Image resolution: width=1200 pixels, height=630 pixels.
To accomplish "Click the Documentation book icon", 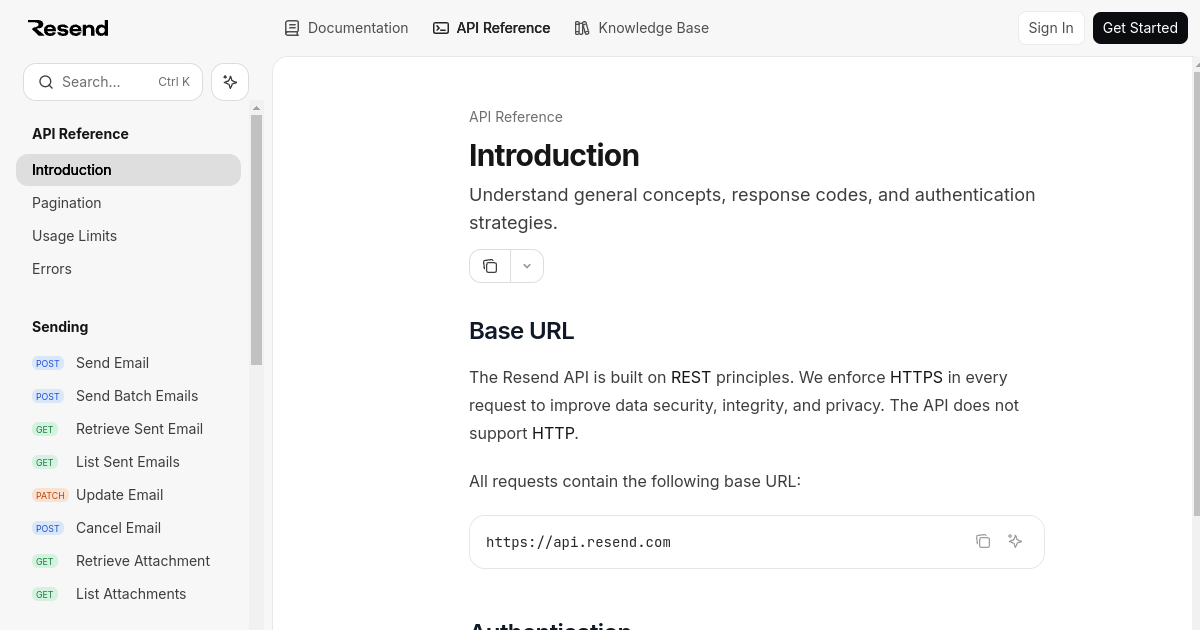I will coord(292,28).
